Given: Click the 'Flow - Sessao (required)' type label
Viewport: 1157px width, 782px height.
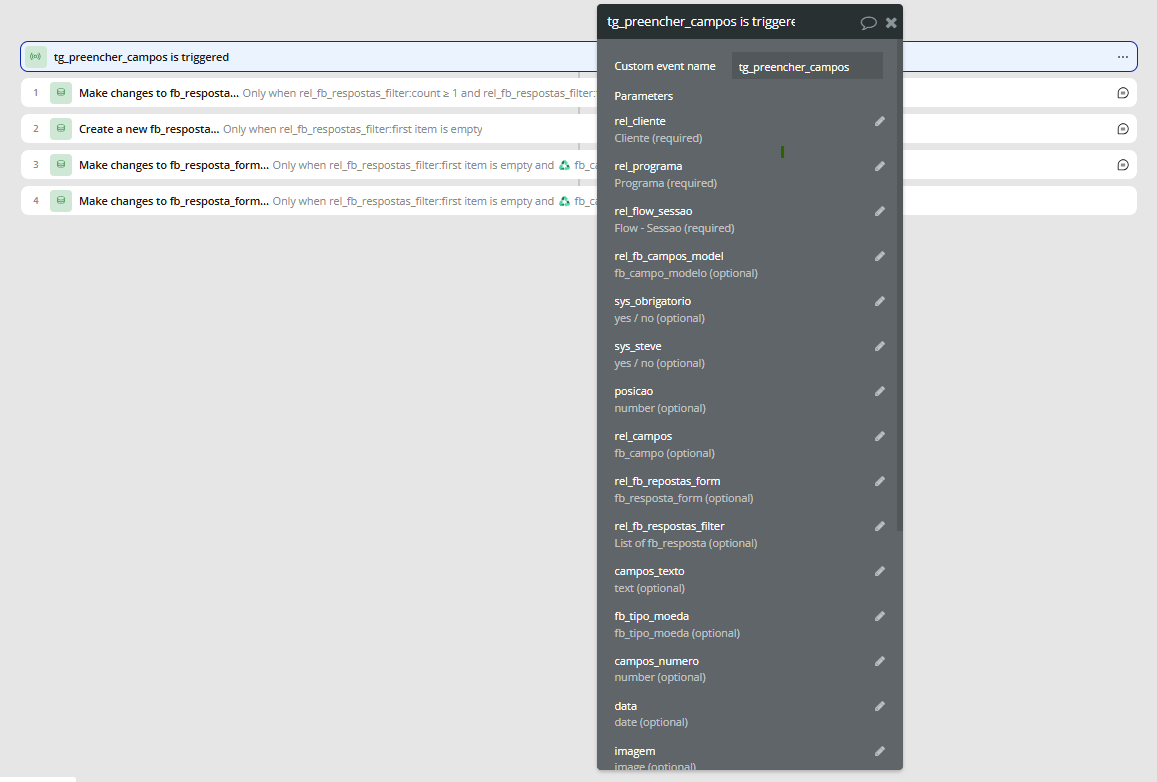Looking at the screenshot, I should [x=674, y=228].
